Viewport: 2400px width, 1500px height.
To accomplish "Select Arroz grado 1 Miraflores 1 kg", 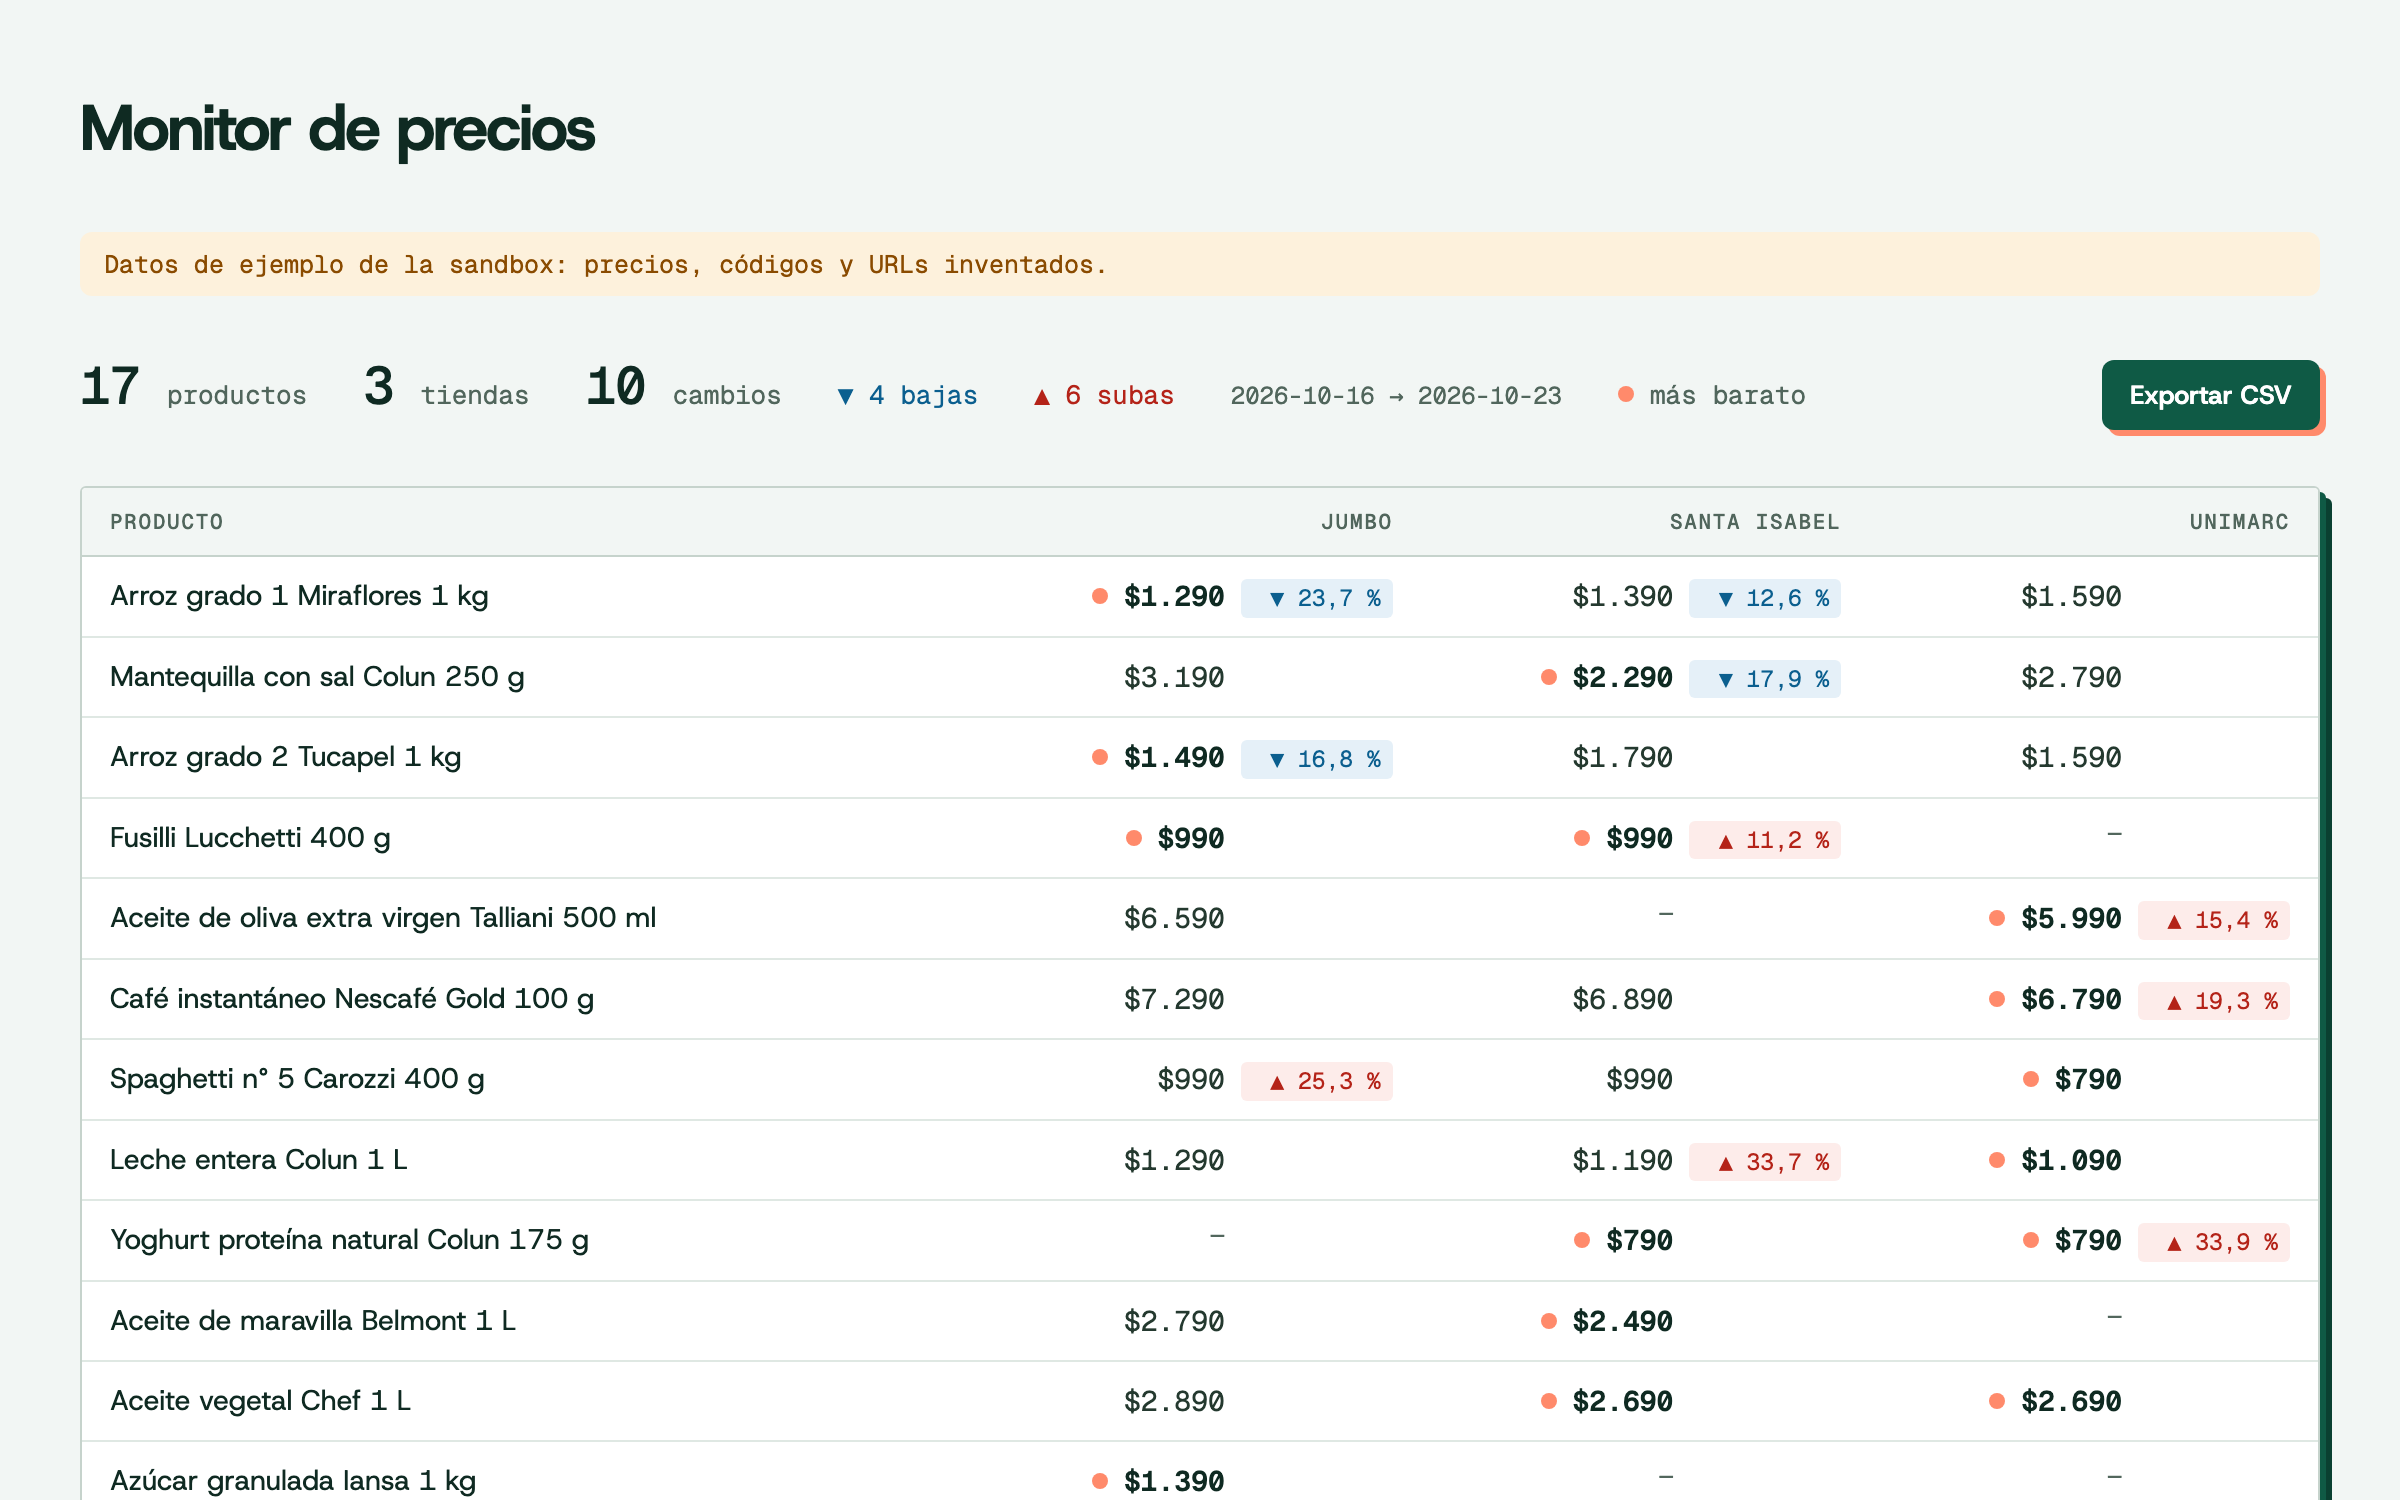I will (299, 596).
